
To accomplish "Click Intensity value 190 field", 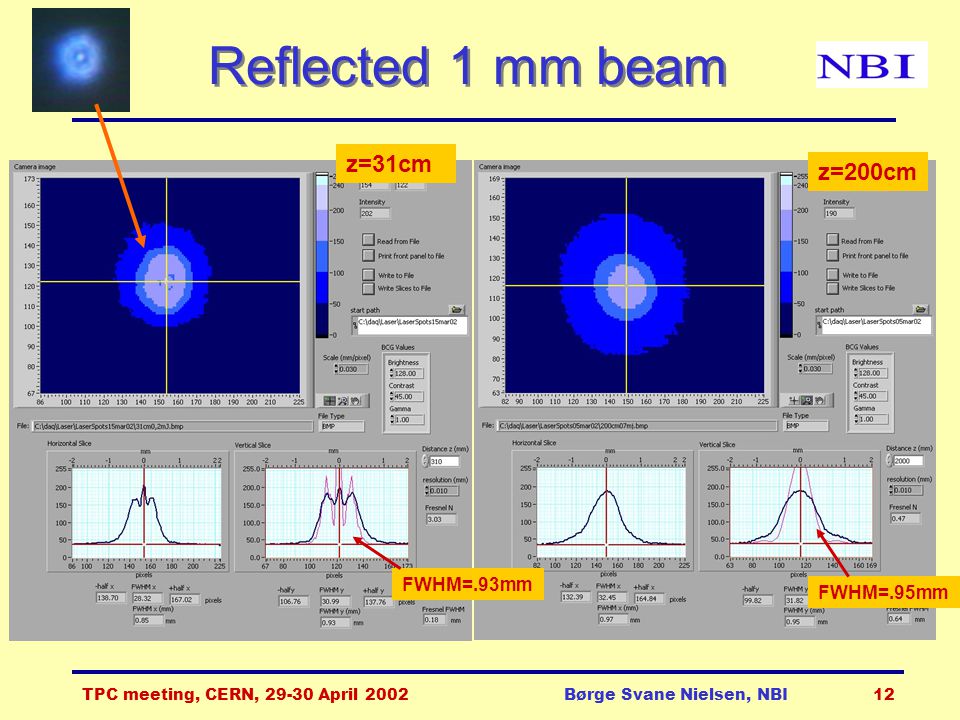I will tap(838, 214).
